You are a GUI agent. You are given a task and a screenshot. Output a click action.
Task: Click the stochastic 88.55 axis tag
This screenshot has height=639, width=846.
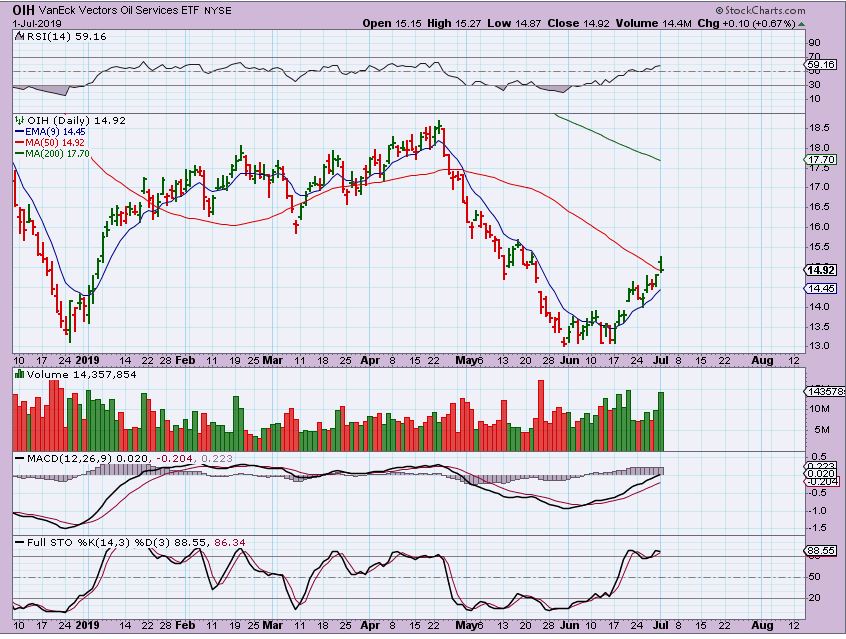coord(821,551)
